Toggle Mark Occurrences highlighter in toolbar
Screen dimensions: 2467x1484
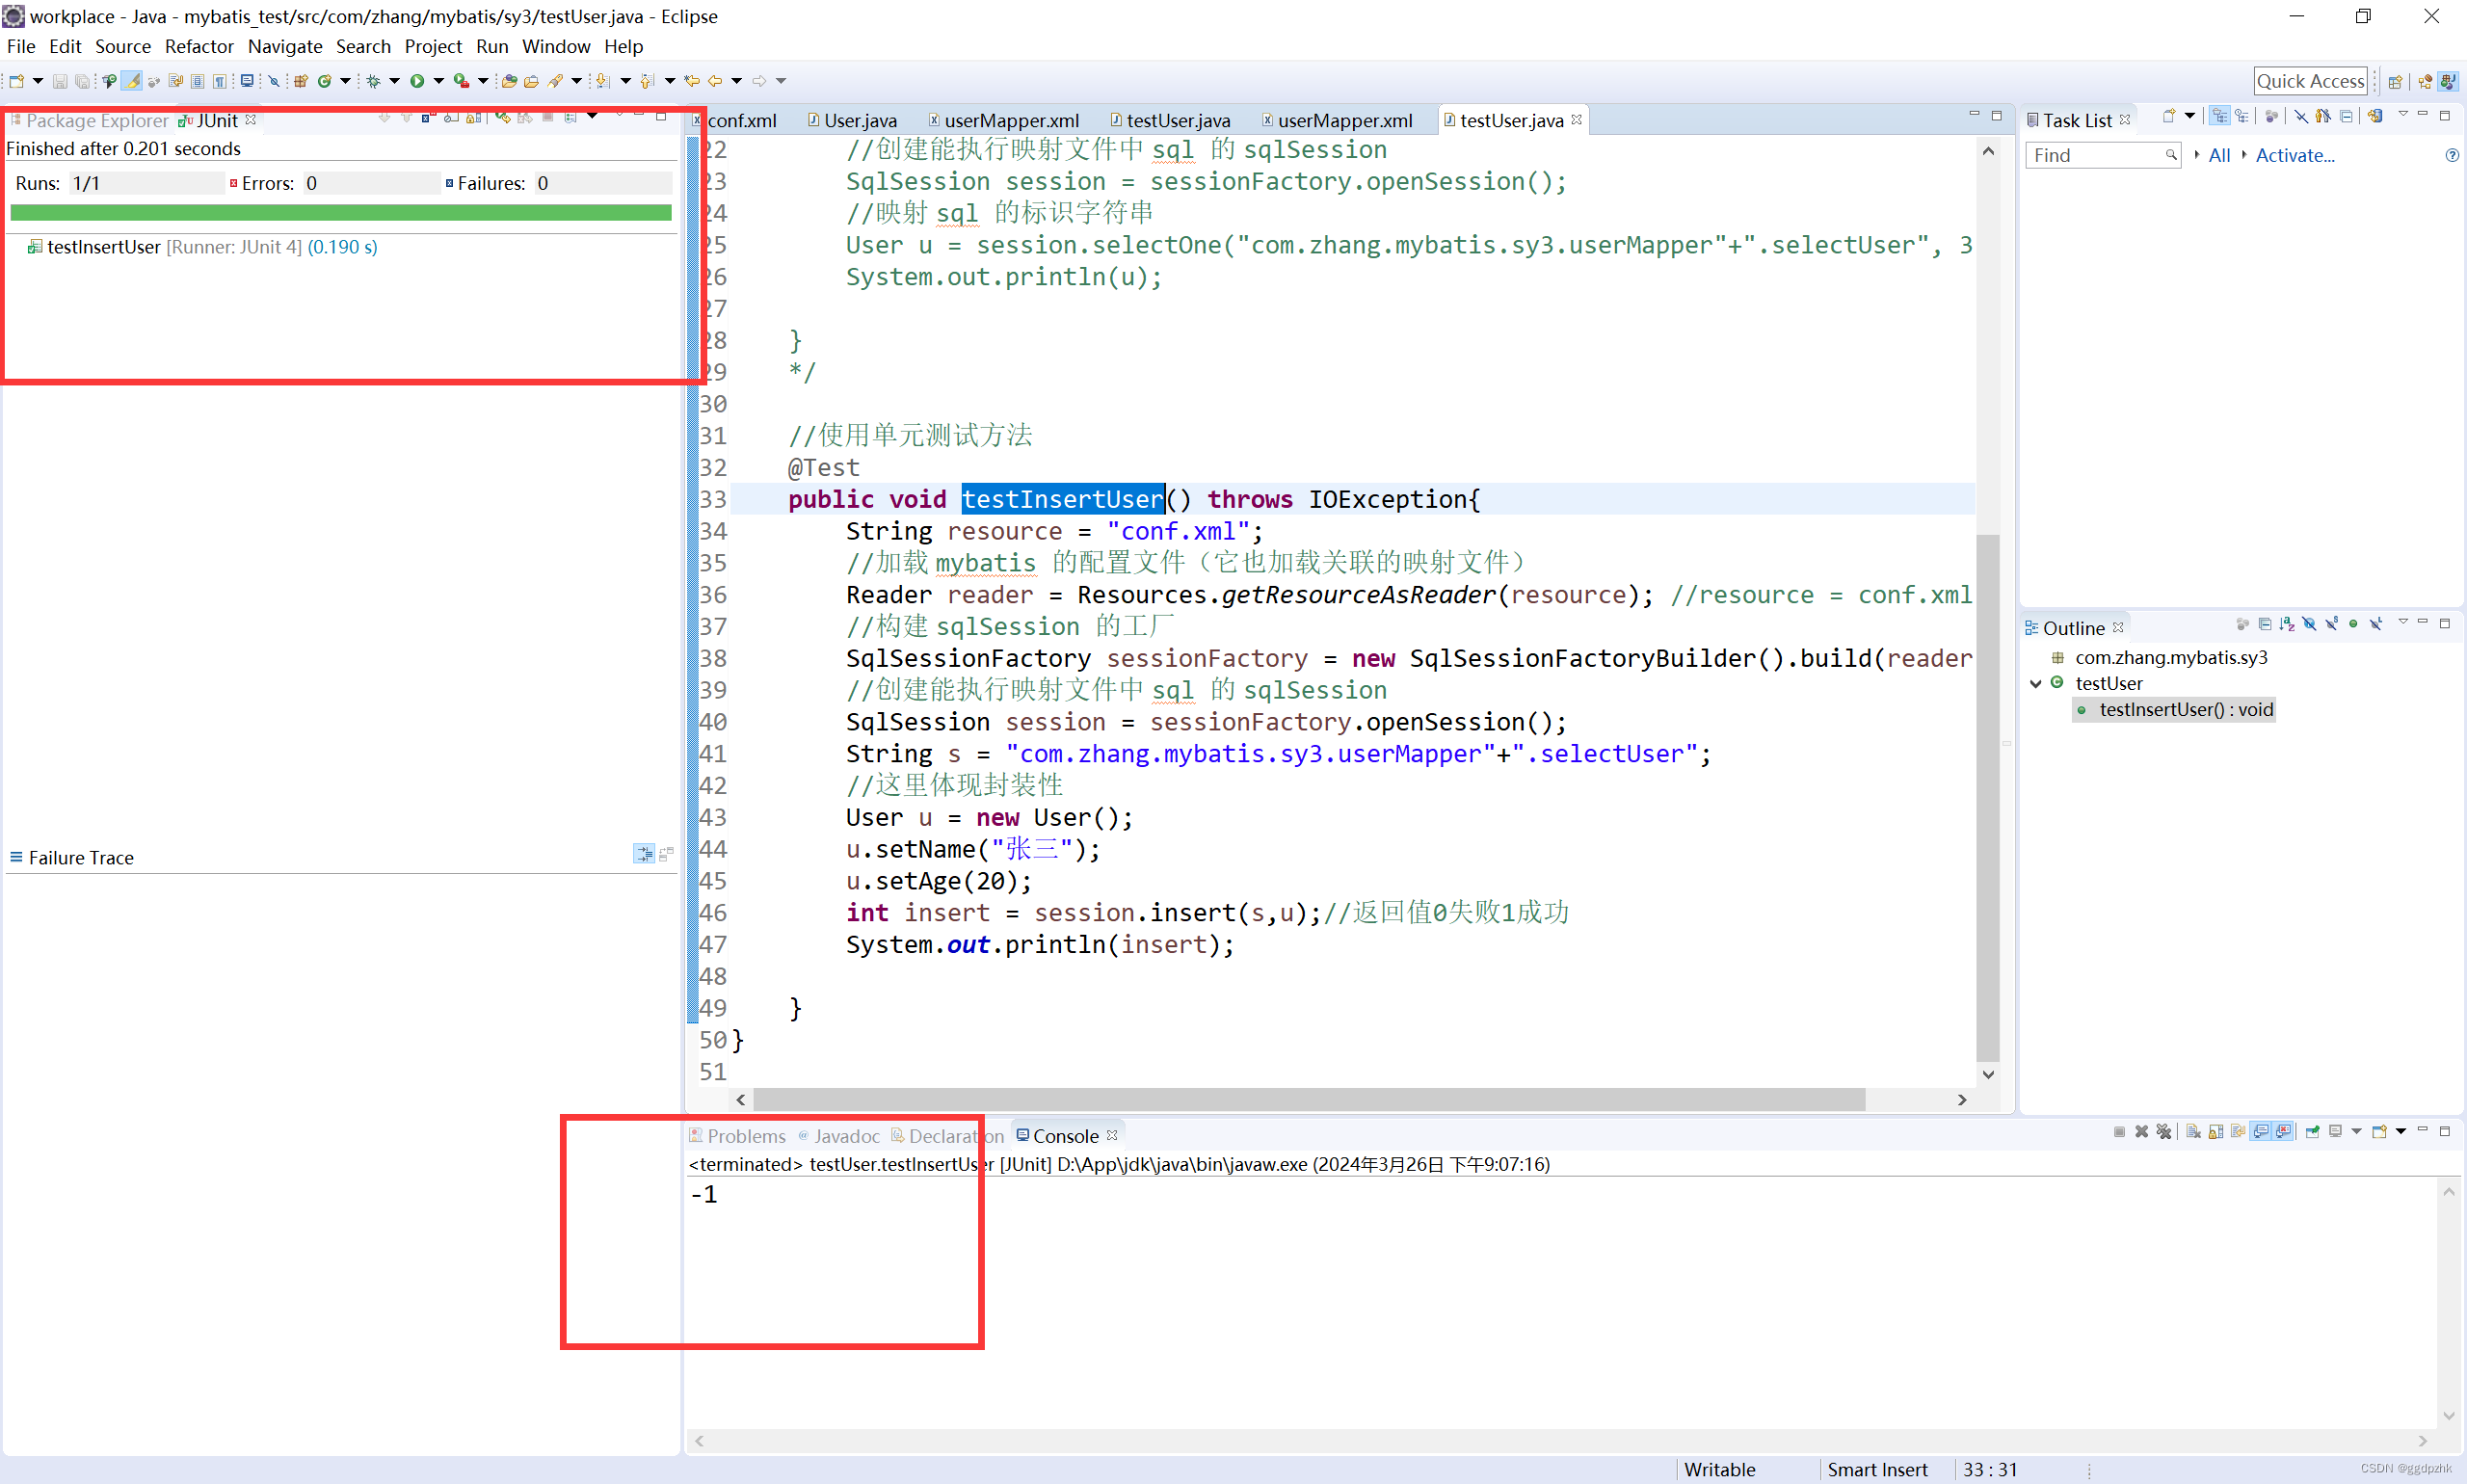pos(132,81)
